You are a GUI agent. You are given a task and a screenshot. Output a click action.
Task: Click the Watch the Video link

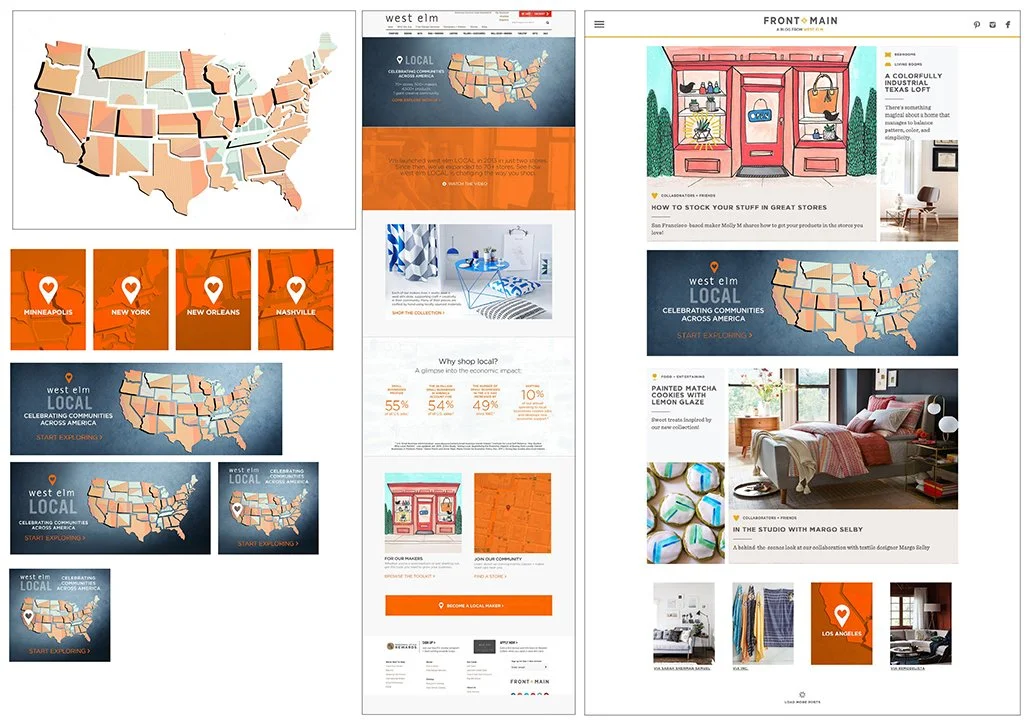pyautogui.click(x=467, y=184)
